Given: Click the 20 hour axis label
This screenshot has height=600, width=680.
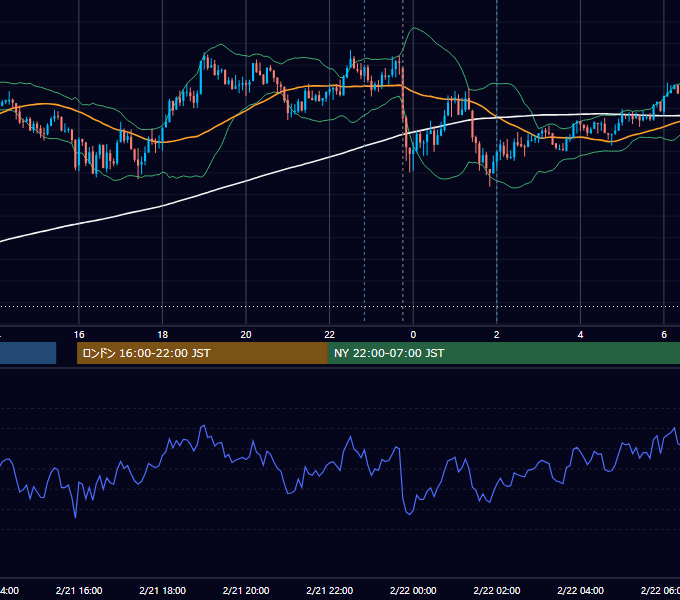Looking at the screenshot, I should (246, 335).
